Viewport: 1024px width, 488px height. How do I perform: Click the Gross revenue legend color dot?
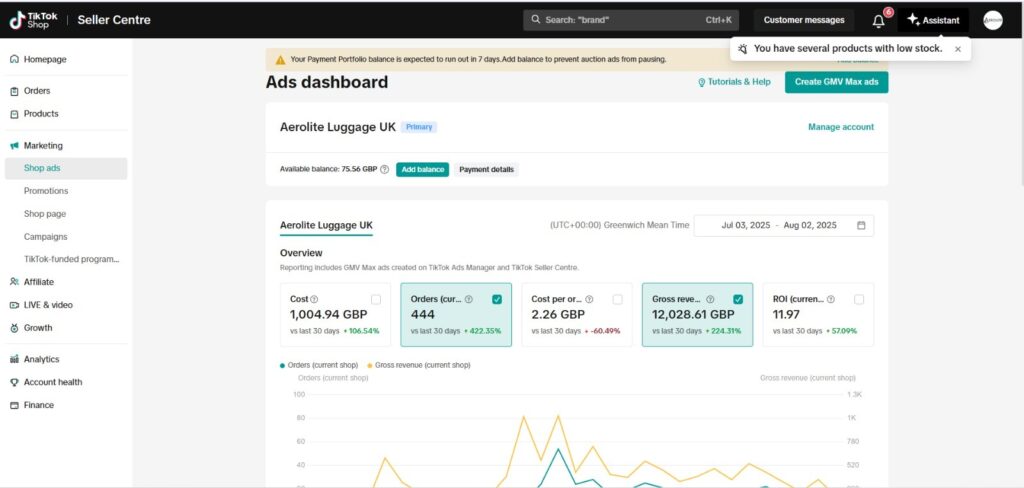pos(370,365)
